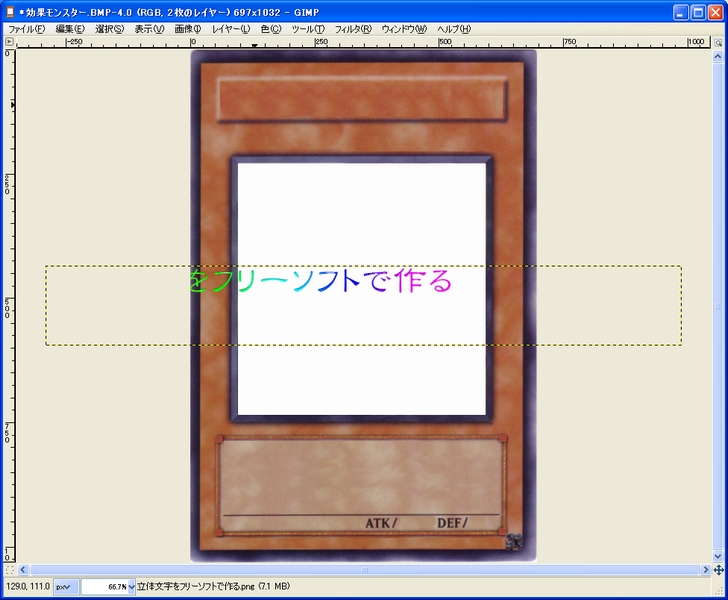Viewport: 728px width, 600px height.
Task: Open the px unit dropdown
Action: tap(66, 587)
